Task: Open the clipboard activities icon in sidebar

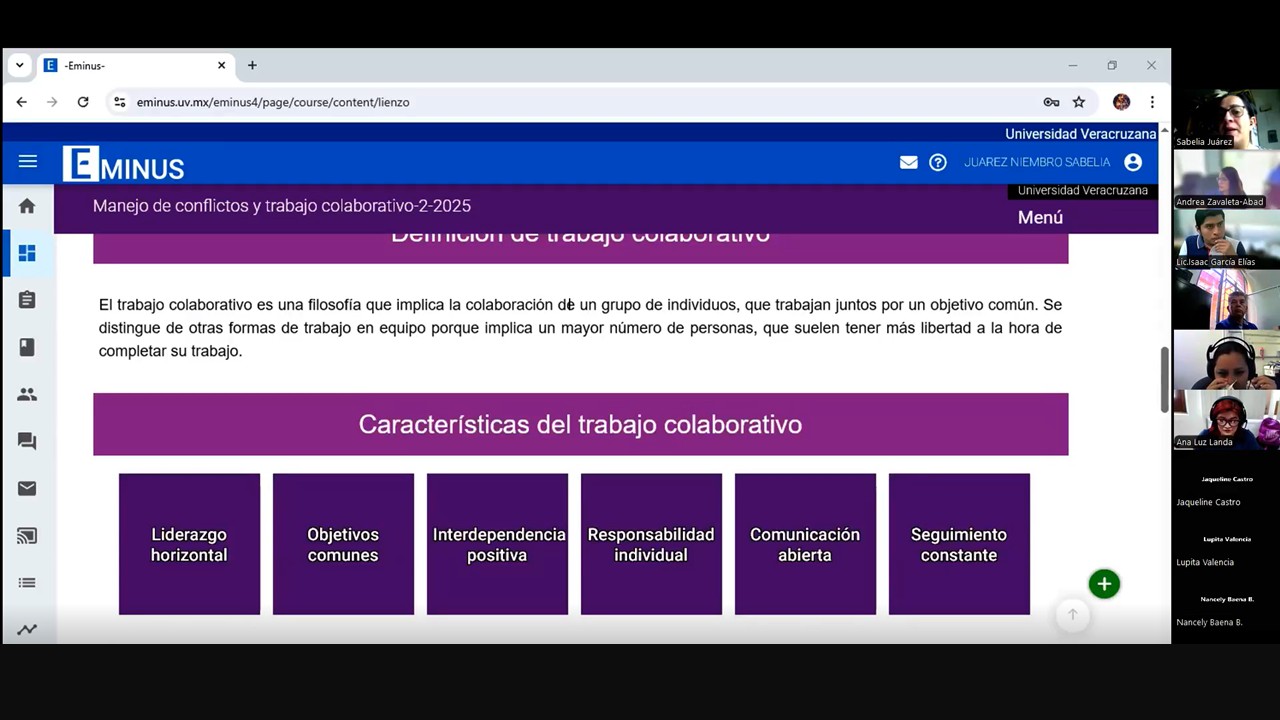Action: (x=27, y=300)
